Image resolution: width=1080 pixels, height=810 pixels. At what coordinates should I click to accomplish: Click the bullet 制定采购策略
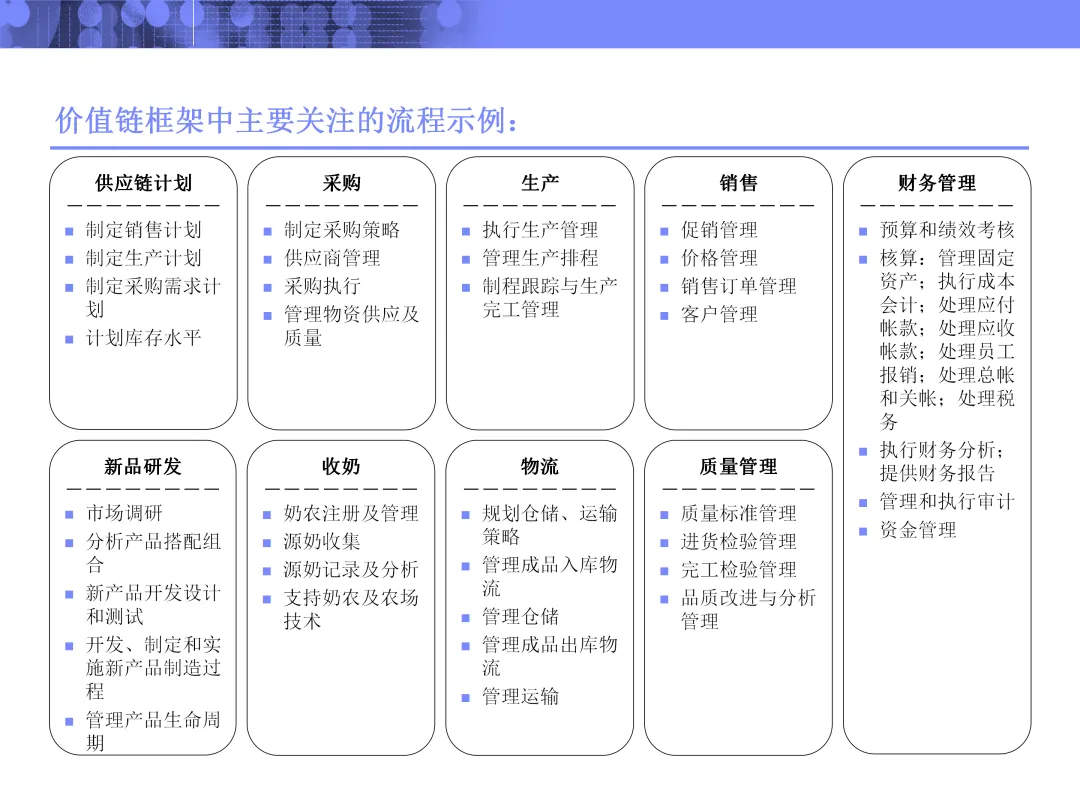coord(342,230)
